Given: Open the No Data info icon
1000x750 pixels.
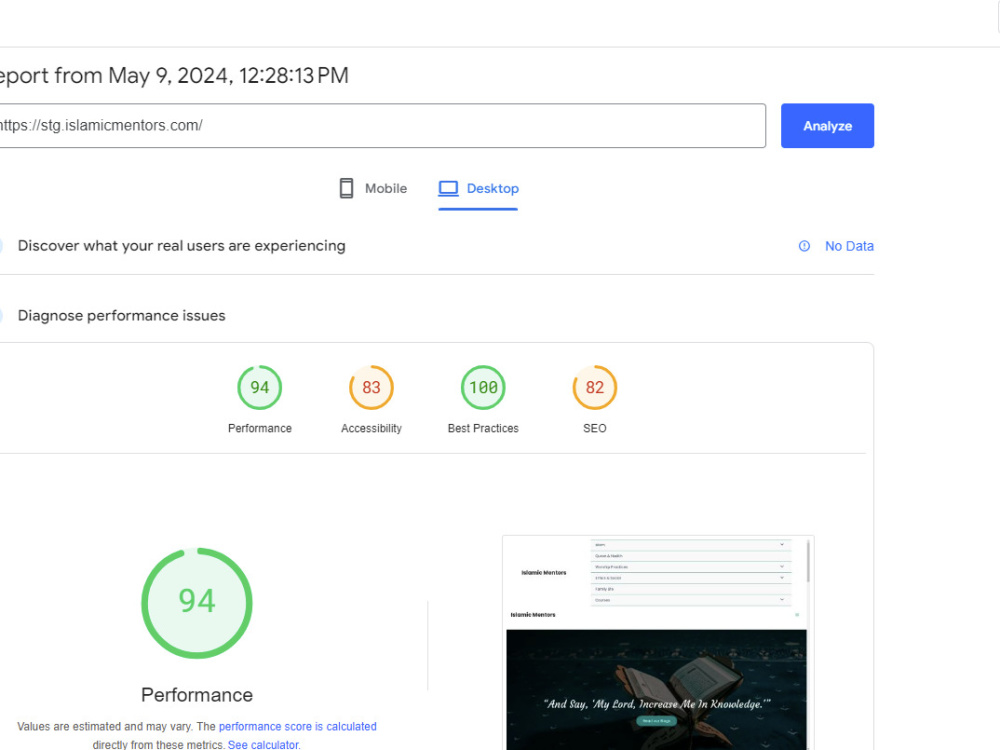Looking at the screenshot, I should tap(804, 246).
